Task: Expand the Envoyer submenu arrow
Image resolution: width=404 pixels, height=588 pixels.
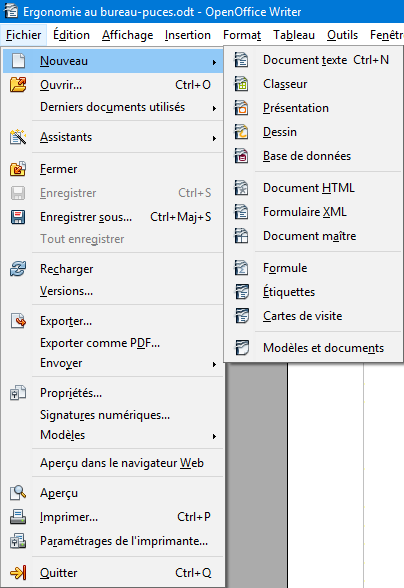Action: (x=214, y=364)
